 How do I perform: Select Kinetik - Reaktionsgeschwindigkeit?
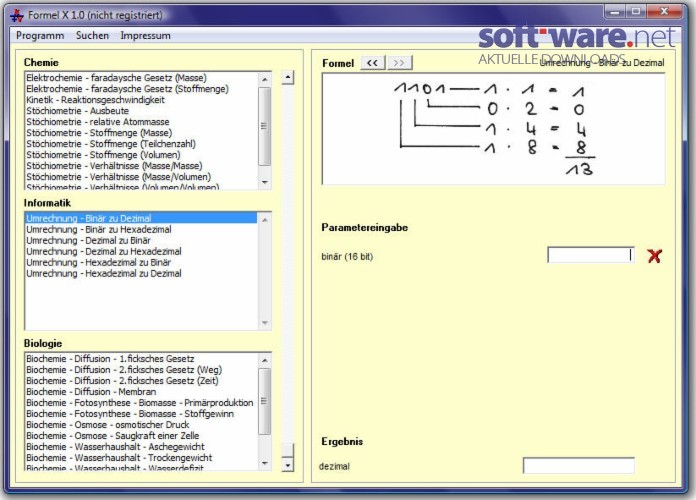[141, 100]
